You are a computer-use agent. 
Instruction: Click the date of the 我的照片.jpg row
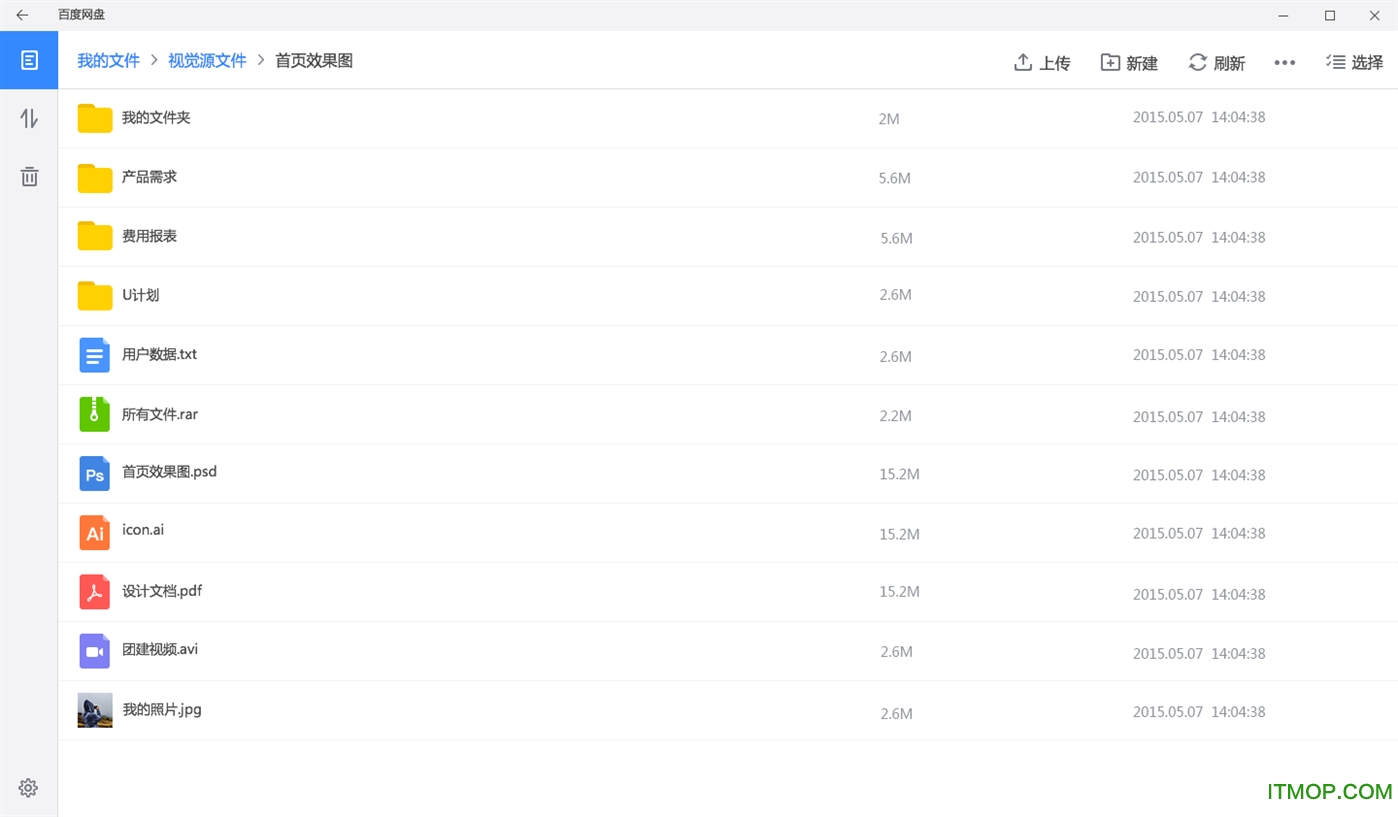pyautogui.click(x=1199, y=712)
